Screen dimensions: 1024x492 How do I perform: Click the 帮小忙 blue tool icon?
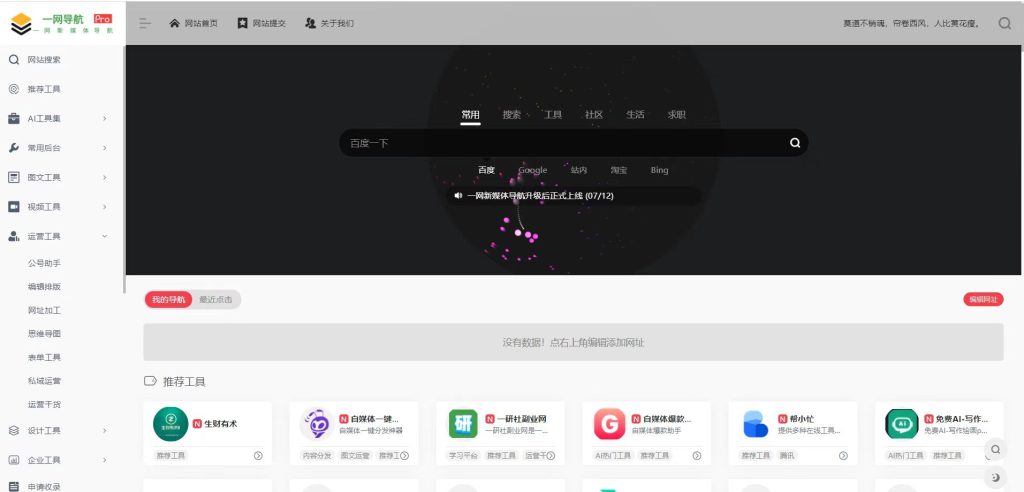(x=756, y=424)
